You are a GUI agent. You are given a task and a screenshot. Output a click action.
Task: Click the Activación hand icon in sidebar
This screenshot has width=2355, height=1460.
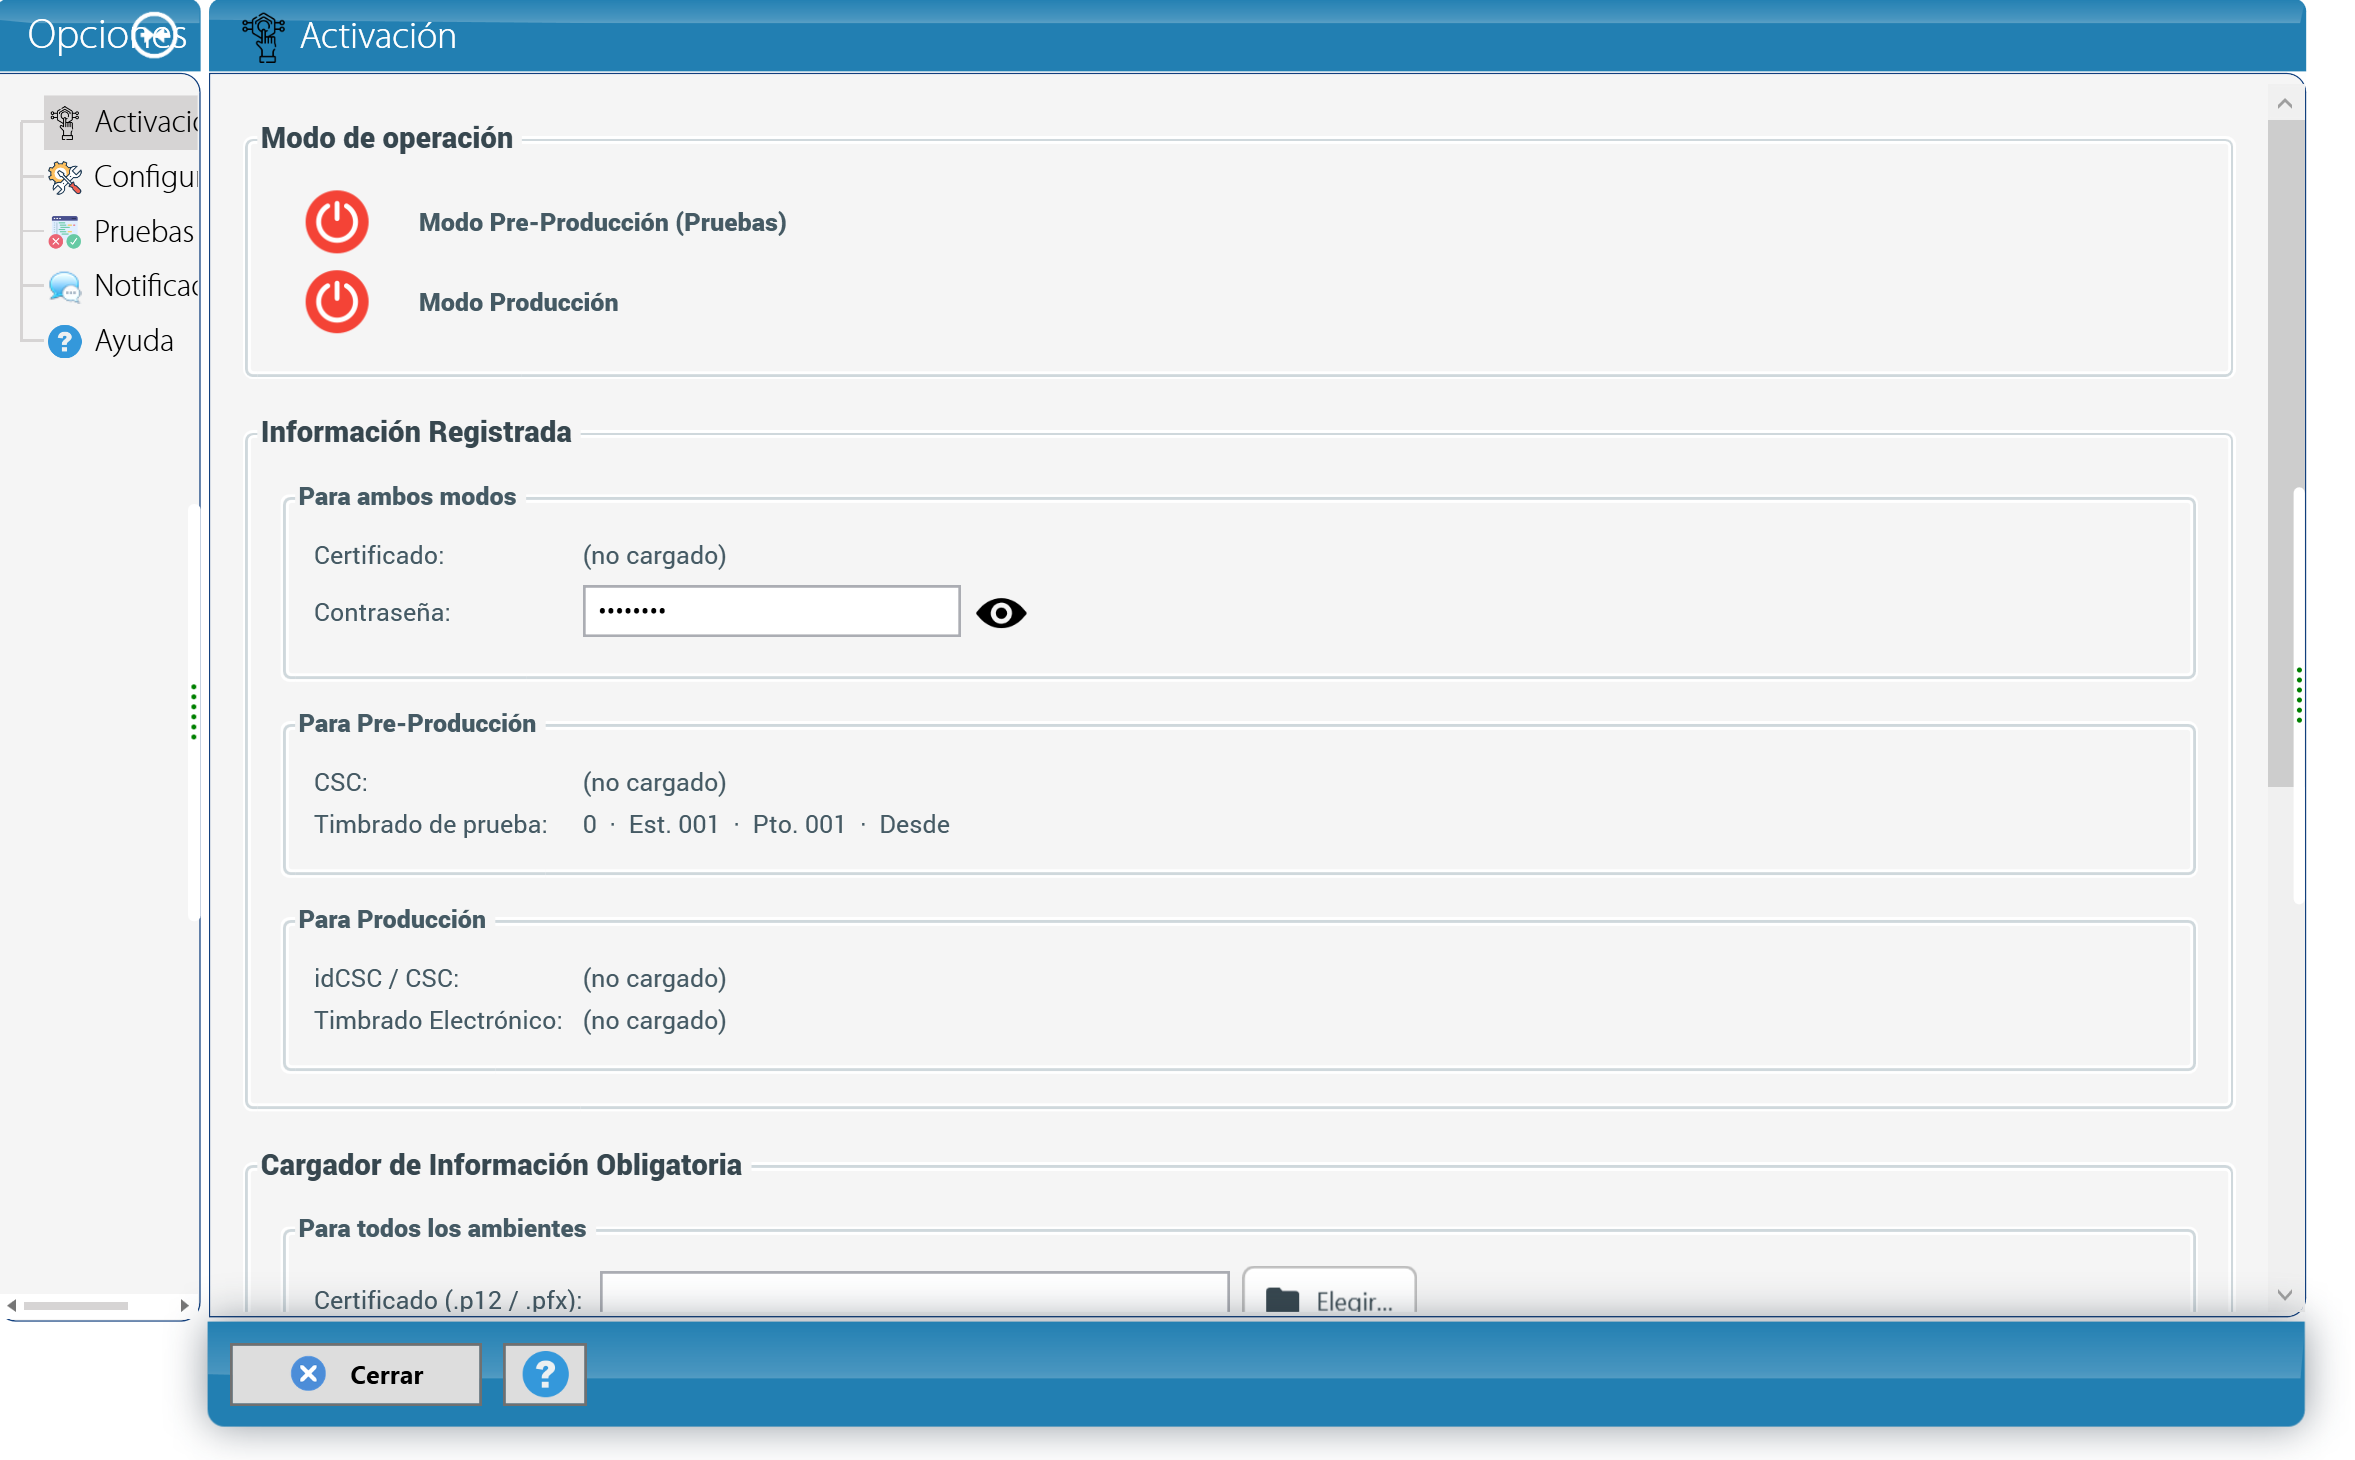click(66, 122)
